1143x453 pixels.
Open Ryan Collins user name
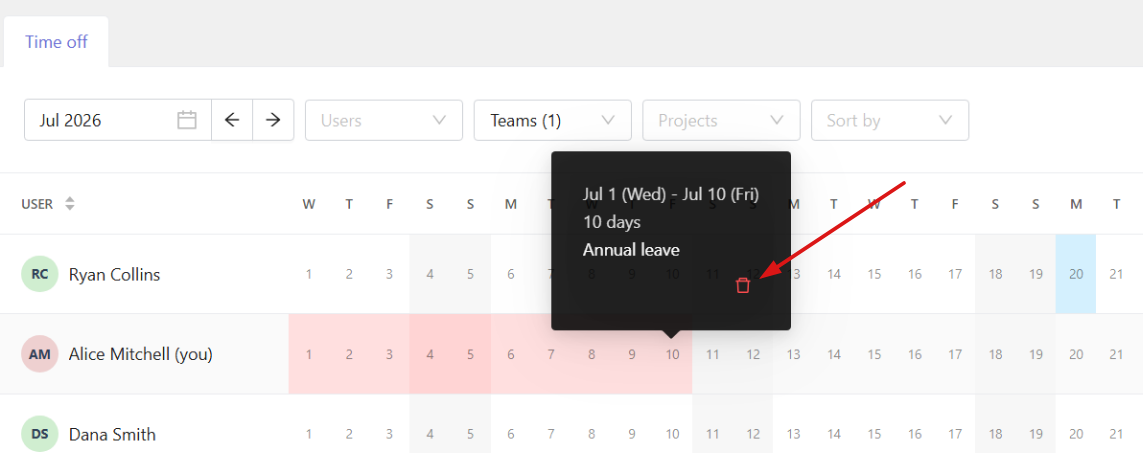point(114,274)
